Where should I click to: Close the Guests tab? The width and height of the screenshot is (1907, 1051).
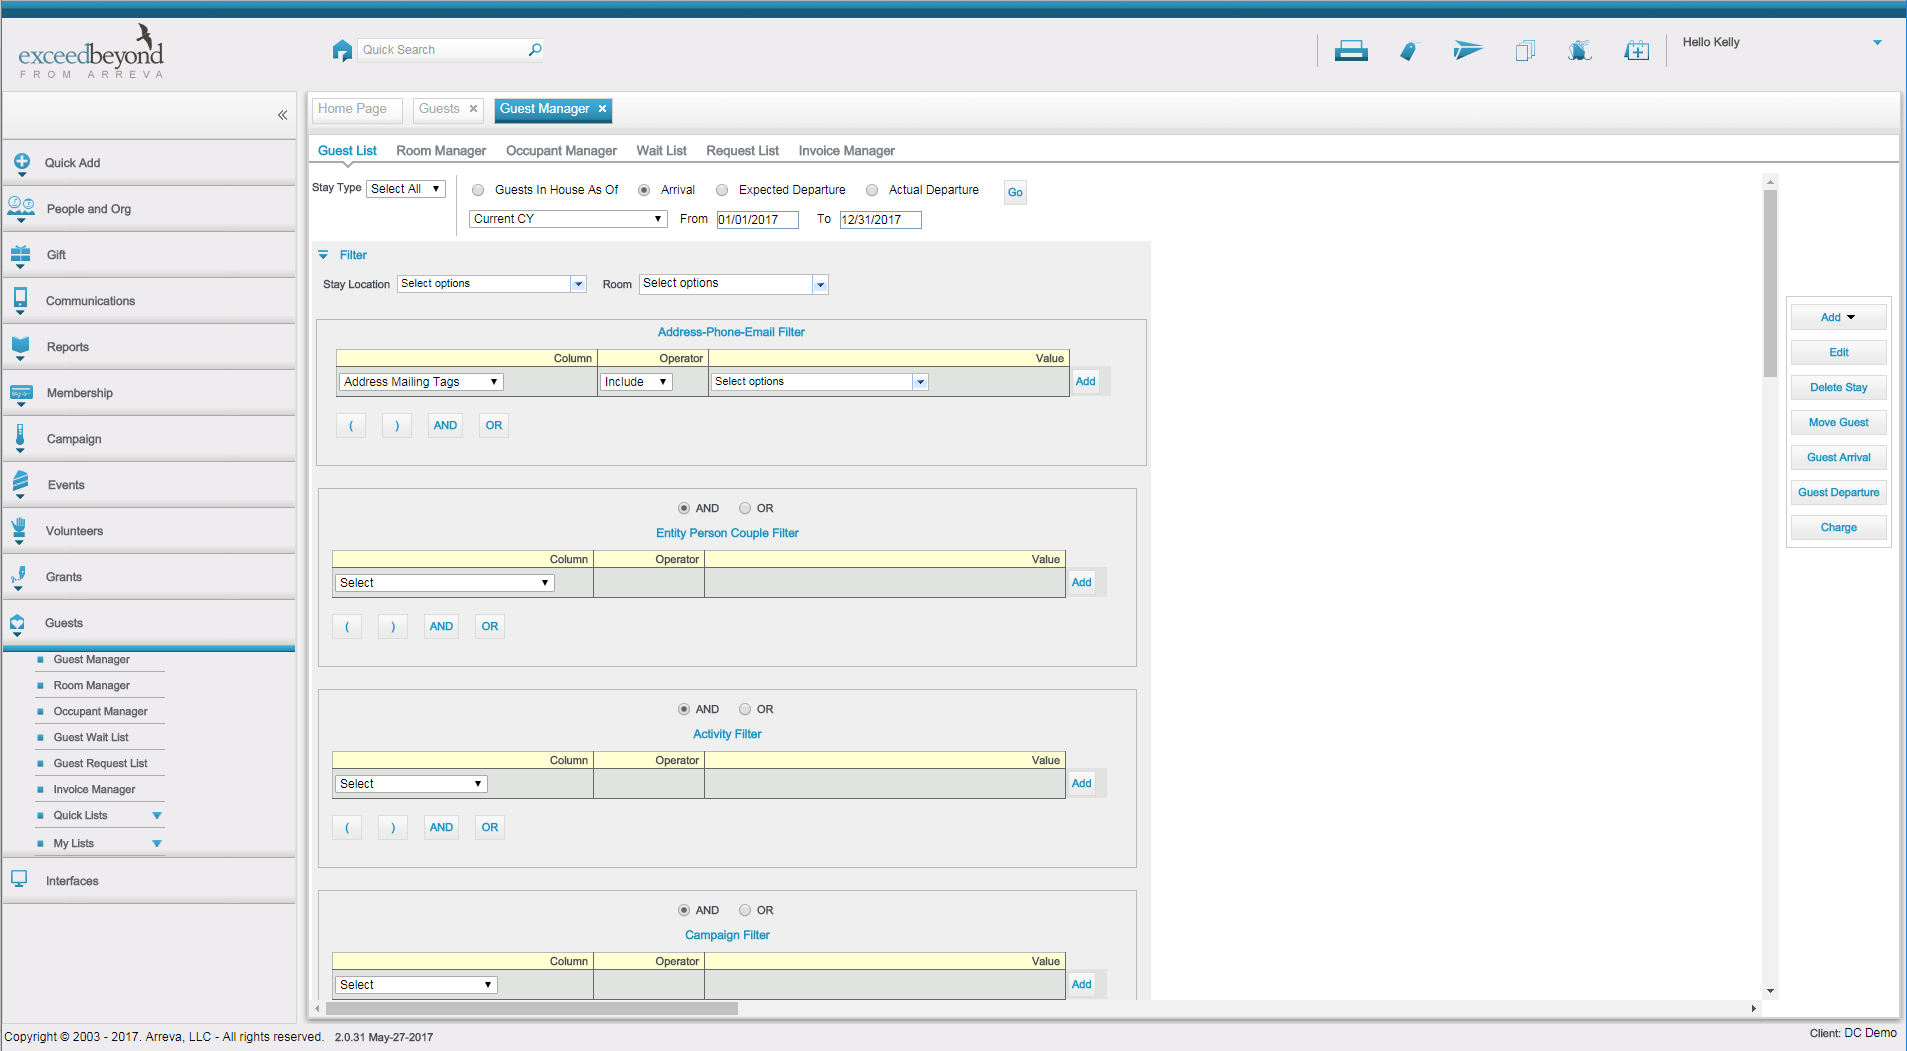(473, 109)
